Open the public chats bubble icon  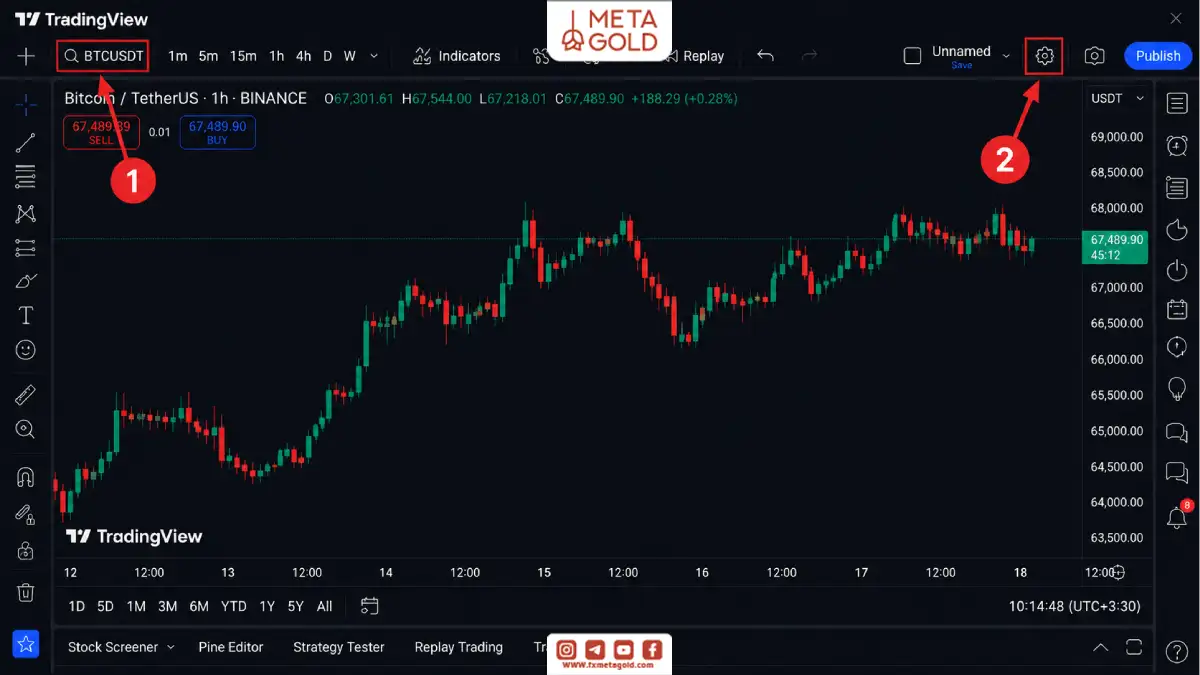tap(1177, 432)
